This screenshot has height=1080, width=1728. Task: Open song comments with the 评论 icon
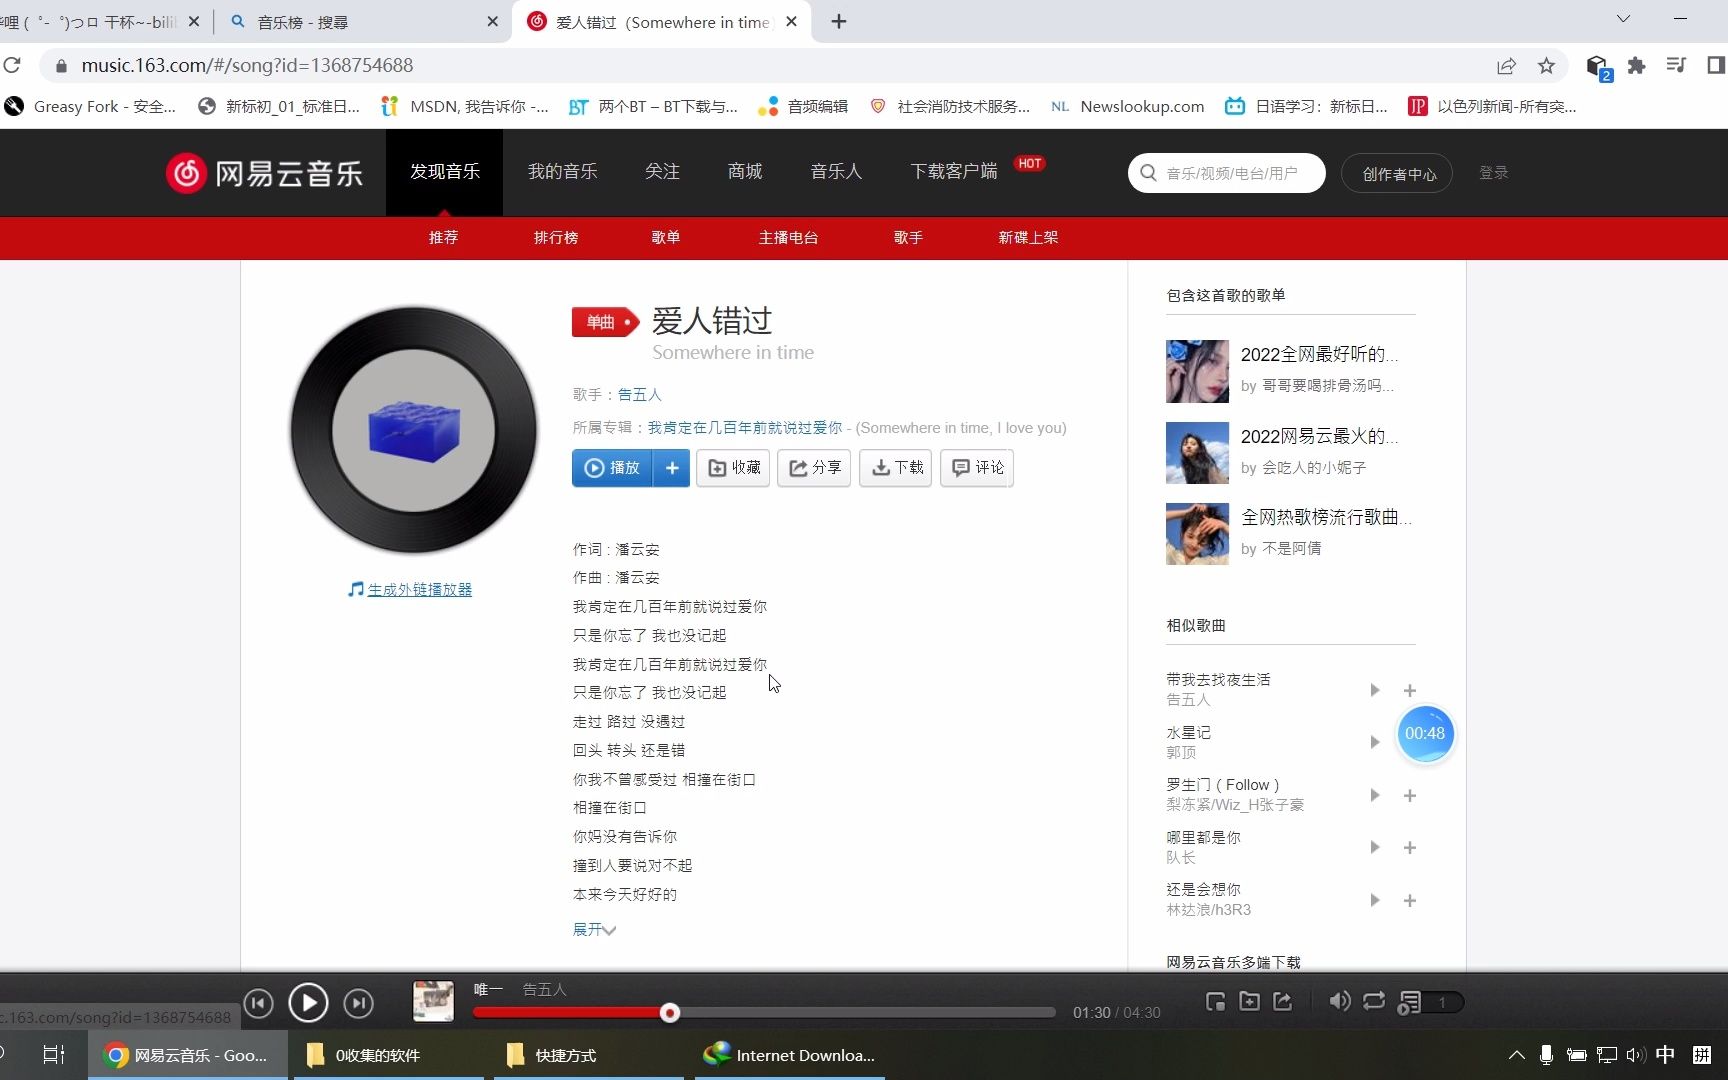pos(976,468)
